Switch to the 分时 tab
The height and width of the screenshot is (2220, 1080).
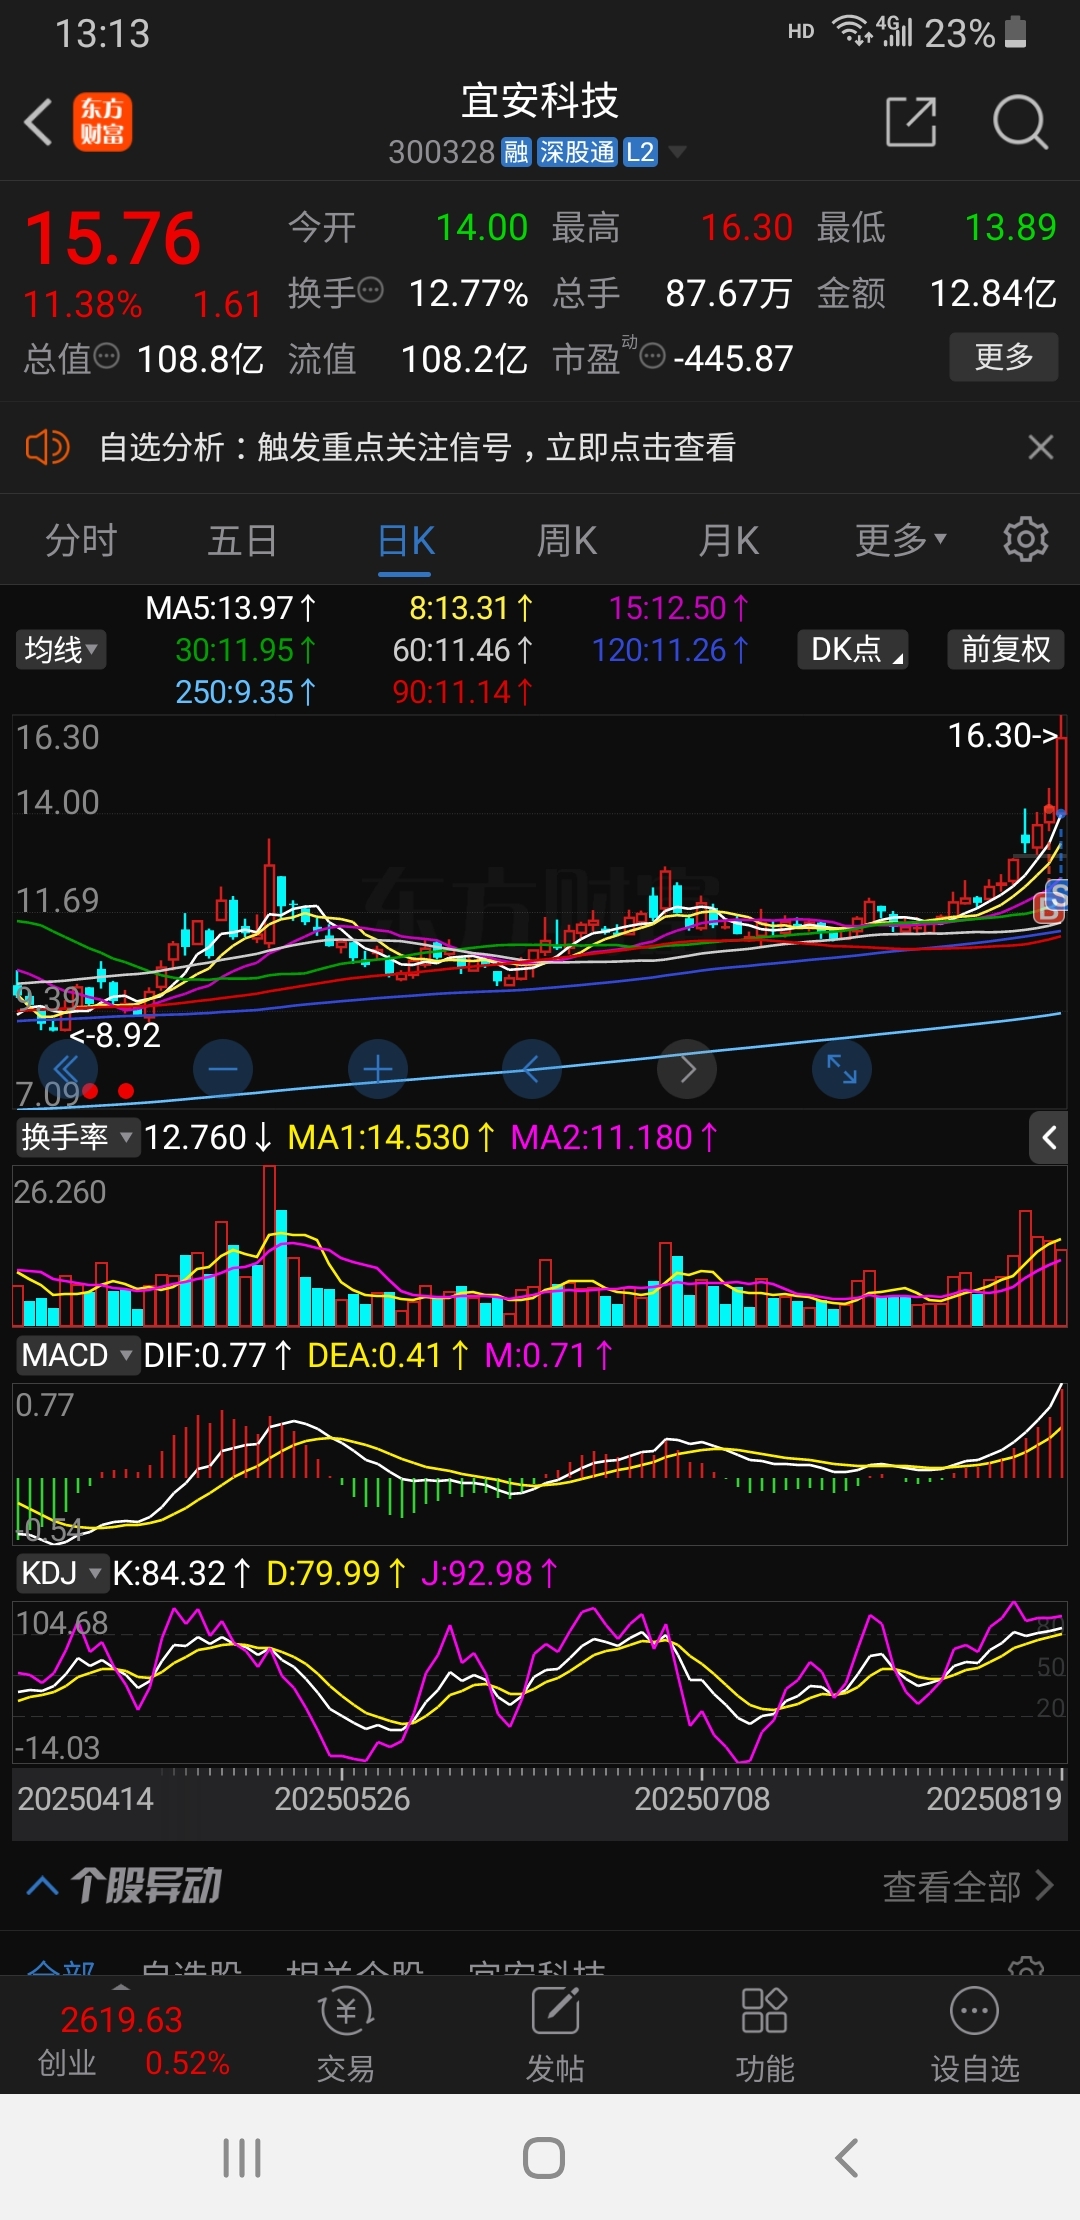[x=81, y=541]
